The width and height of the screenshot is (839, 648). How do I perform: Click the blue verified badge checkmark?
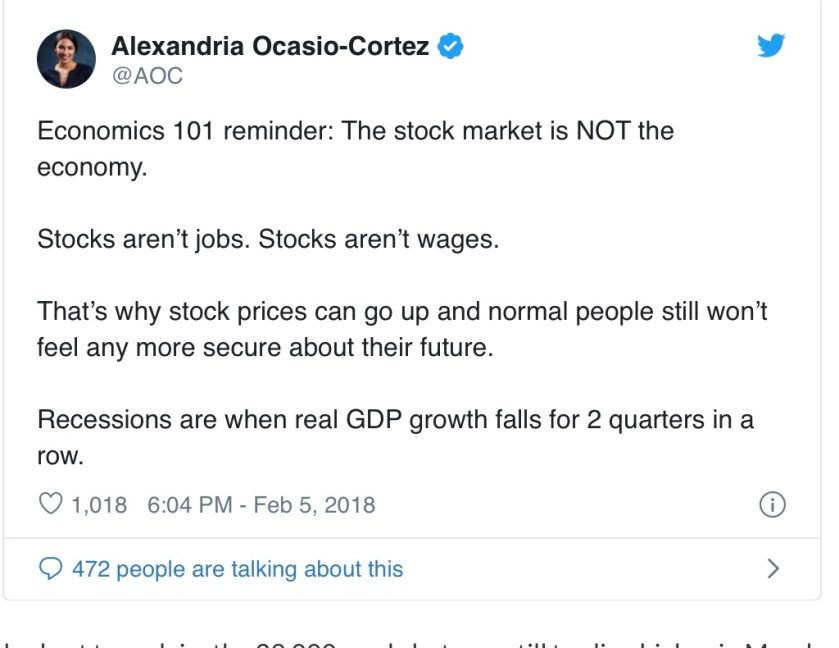tap(452, 46)
